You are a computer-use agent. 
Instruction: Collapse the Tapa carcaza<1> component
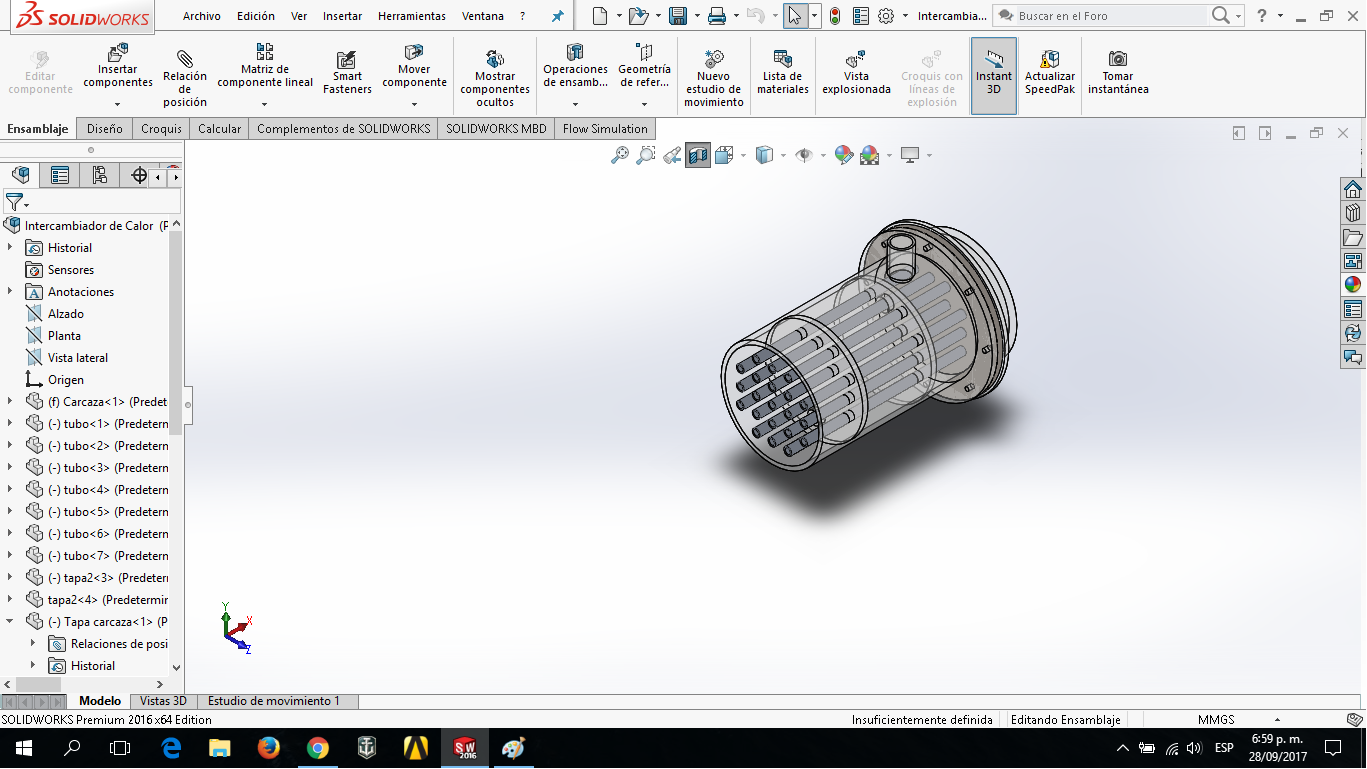pos(10,622)
